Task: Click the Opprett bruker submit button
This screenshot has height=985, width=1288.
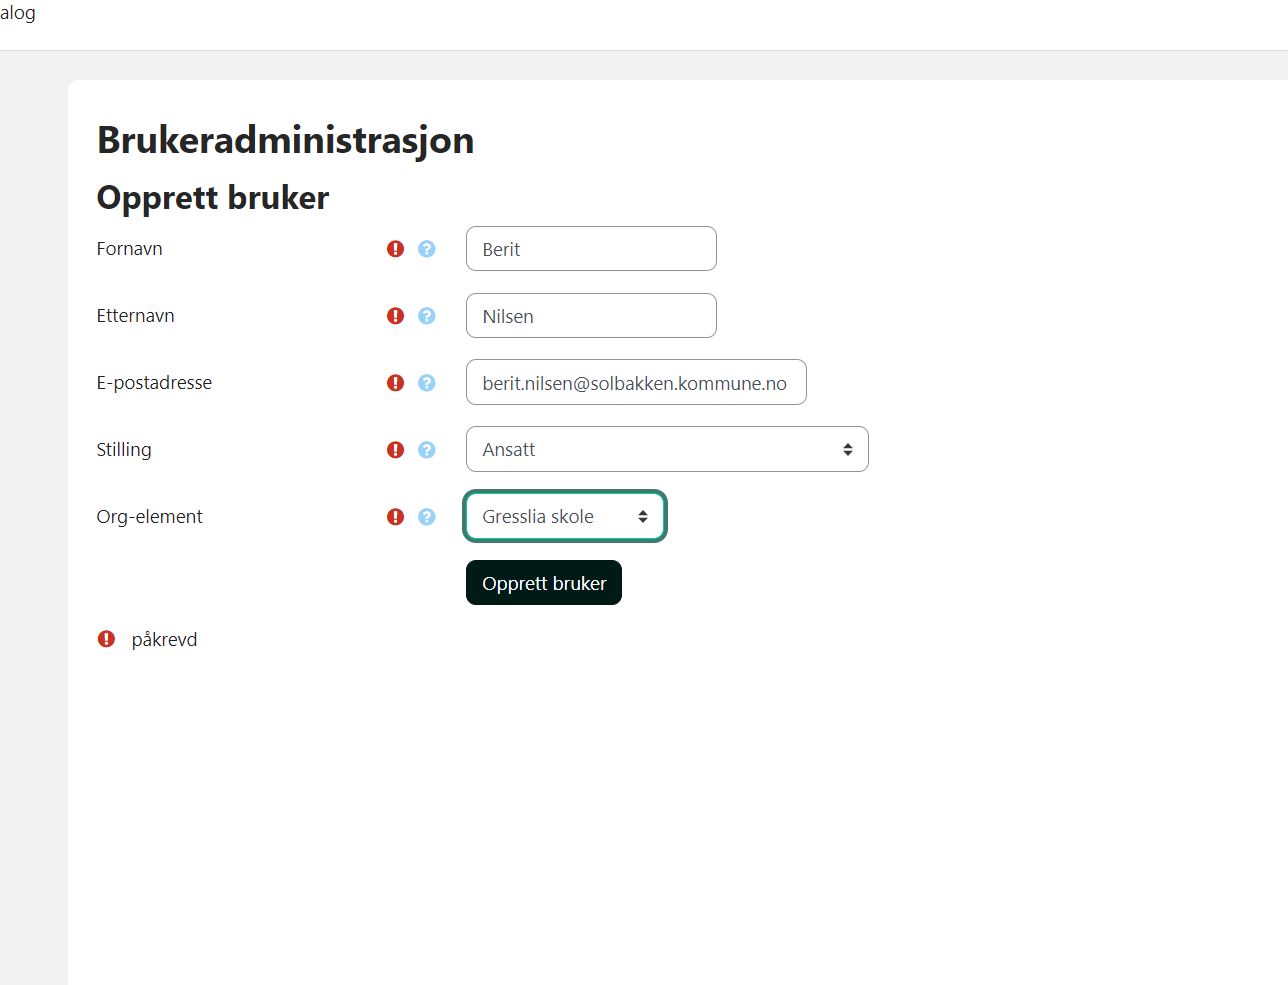Action: (x=544, y=583)
